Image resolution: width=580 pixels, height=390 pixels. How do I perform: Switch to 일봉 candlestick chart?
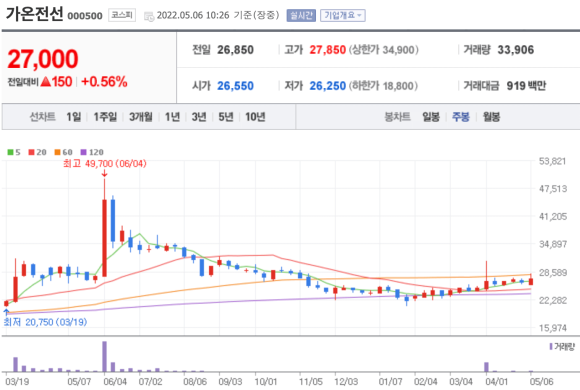(431, 117)
